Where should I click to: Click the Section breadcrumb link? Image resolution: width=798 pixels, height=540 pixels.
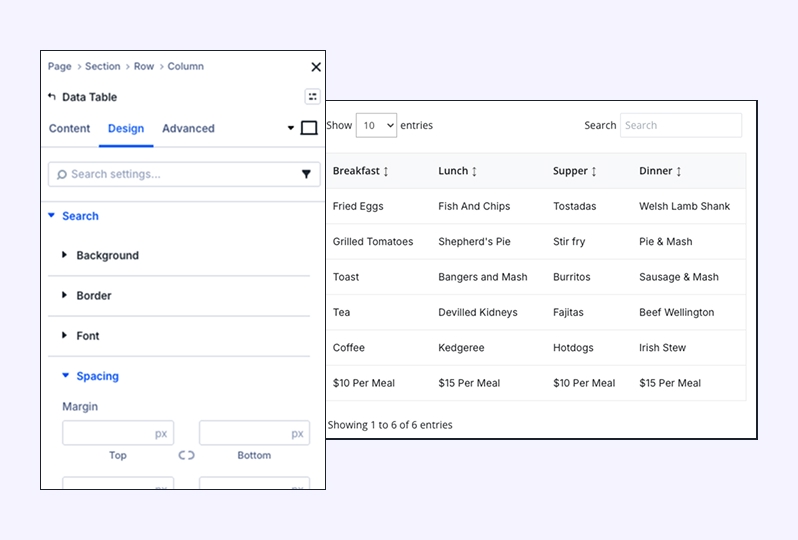pyautogui.click(x=102, y=67)
